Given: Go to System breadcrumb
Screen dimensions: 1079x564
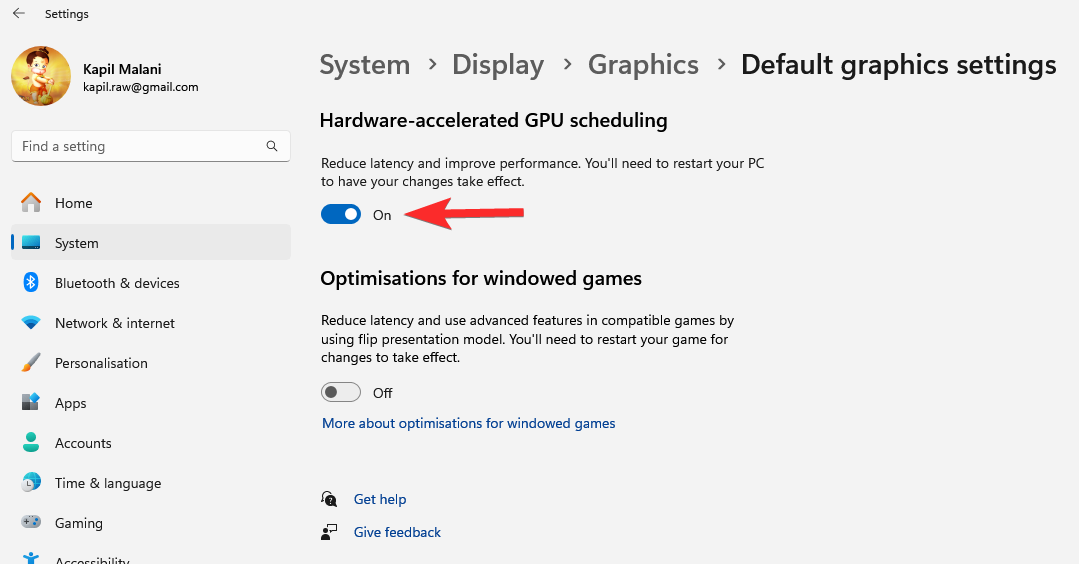Looking at the screenshot, I should [x=364, y=65].
